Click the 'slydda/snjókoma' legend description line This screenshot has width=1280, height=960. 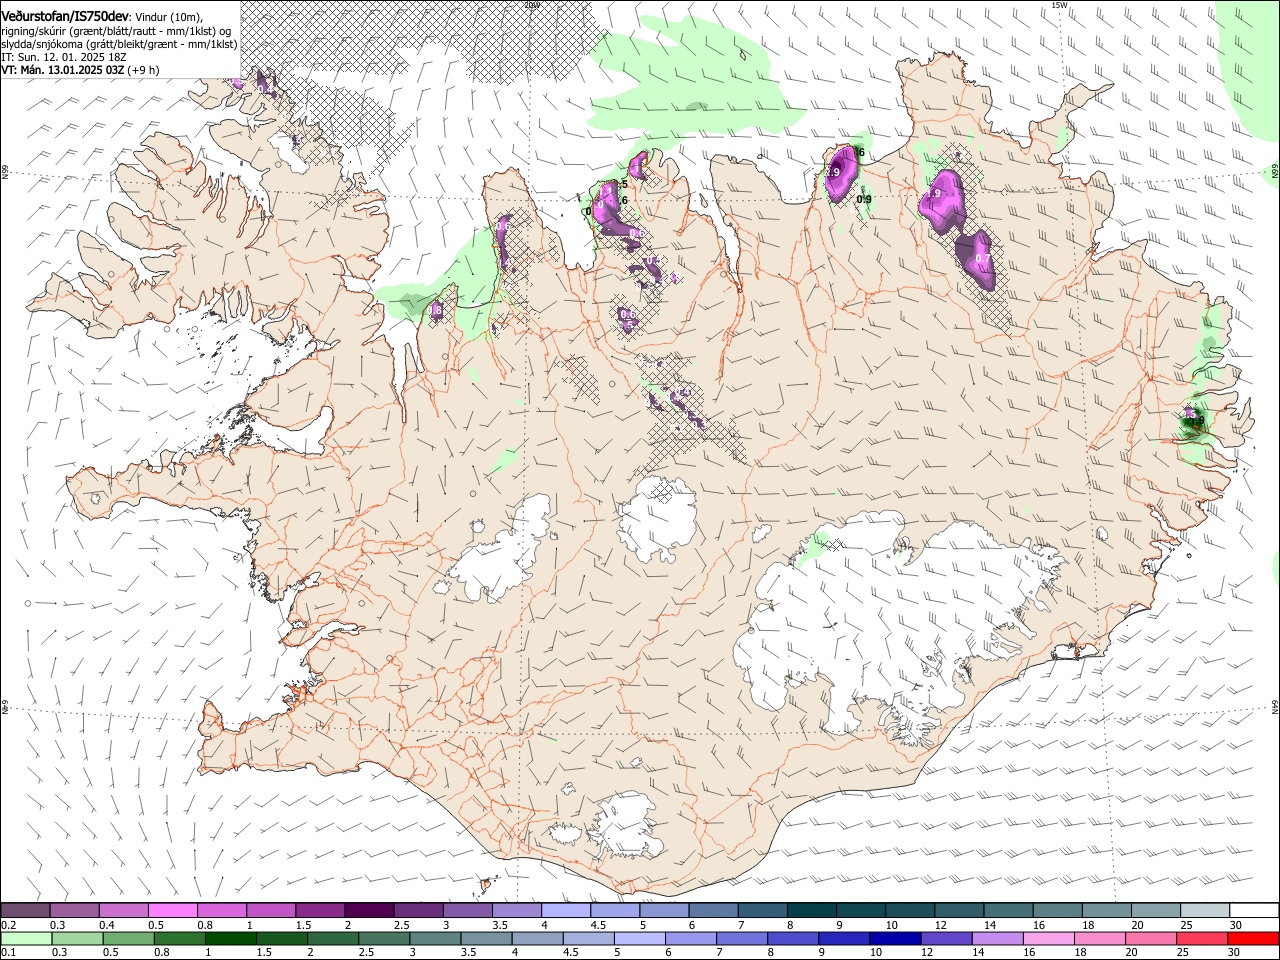tap(119, 44)
